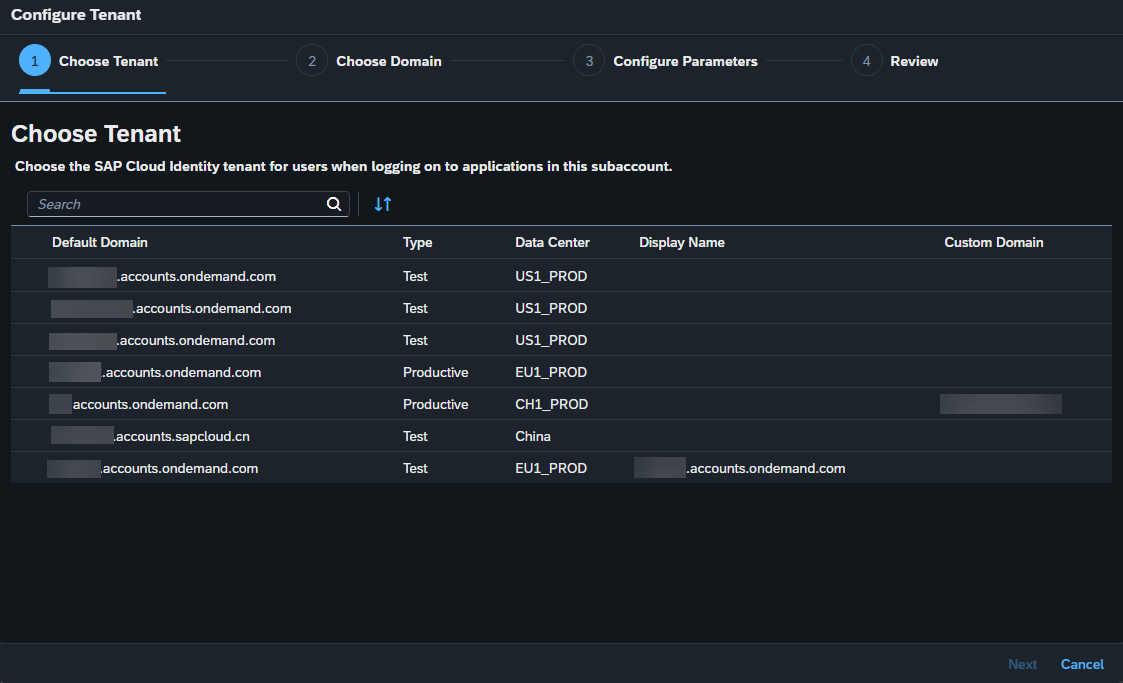Click the Productive type in the CH1_PROD row
This screenshot has width=1123, height=683.
point(435,404)
